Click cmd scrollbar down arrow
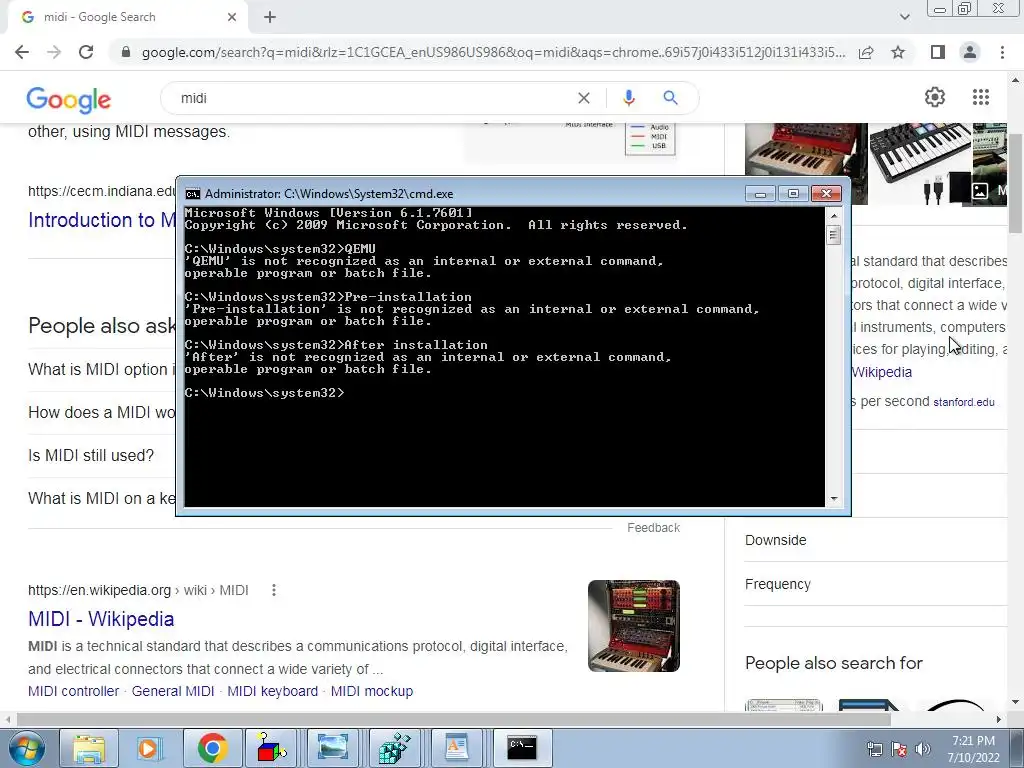 coord(833,499)
